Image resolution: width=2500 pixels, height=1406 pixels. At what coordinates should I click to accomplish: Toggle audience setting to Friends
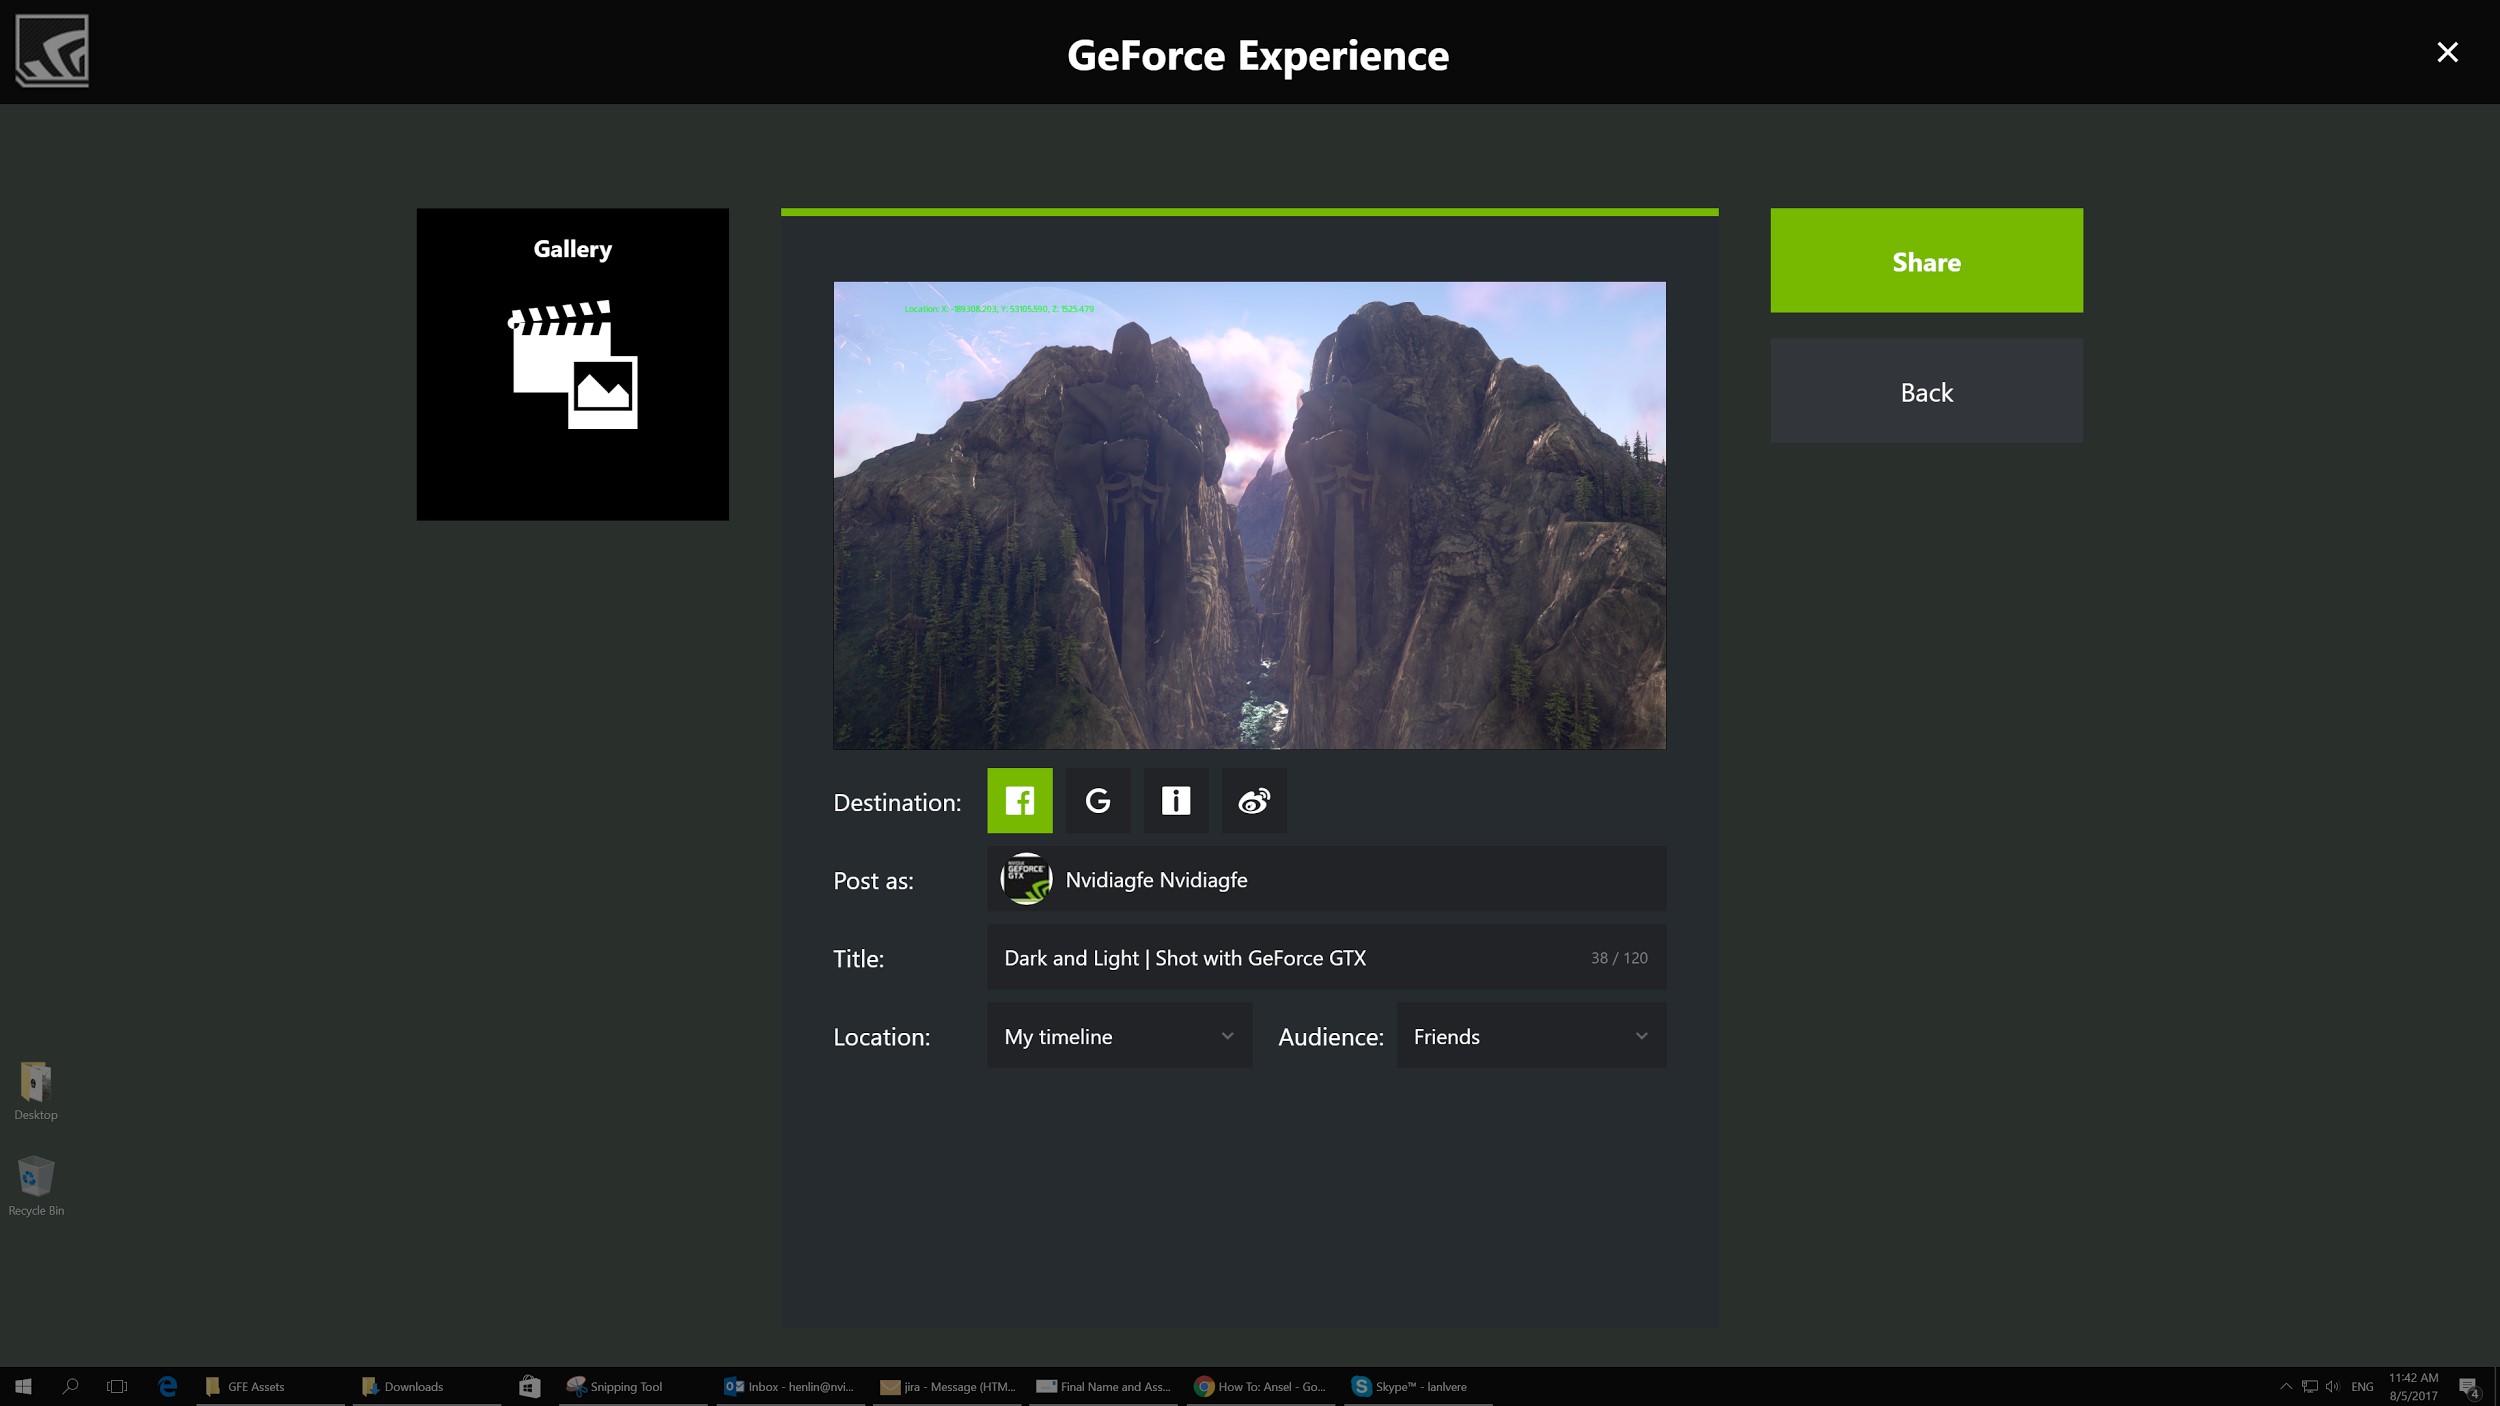coord(1528,1035)
